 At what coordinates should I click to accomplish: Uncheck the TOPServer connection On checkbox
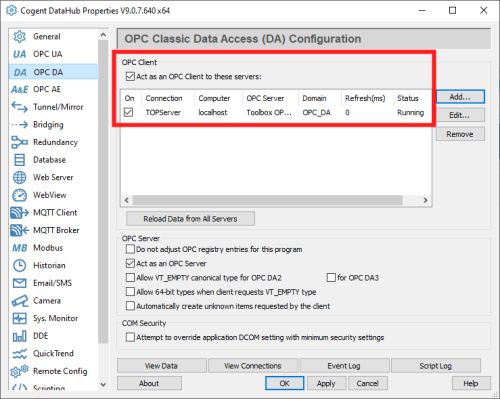pos(128,112)
